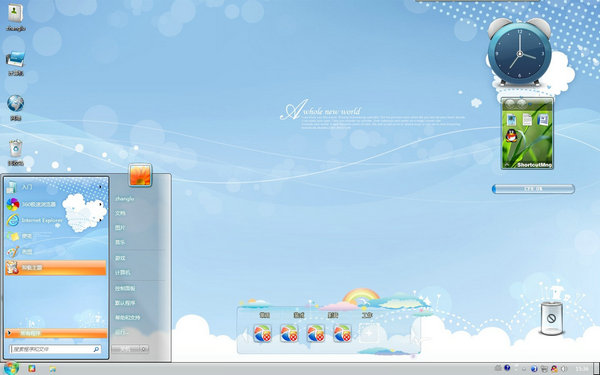Image resolution: width=600 pixels, height=375 pixels.
Task: Click the trash can gadget with prohibition sign
Action: (551, 318)
